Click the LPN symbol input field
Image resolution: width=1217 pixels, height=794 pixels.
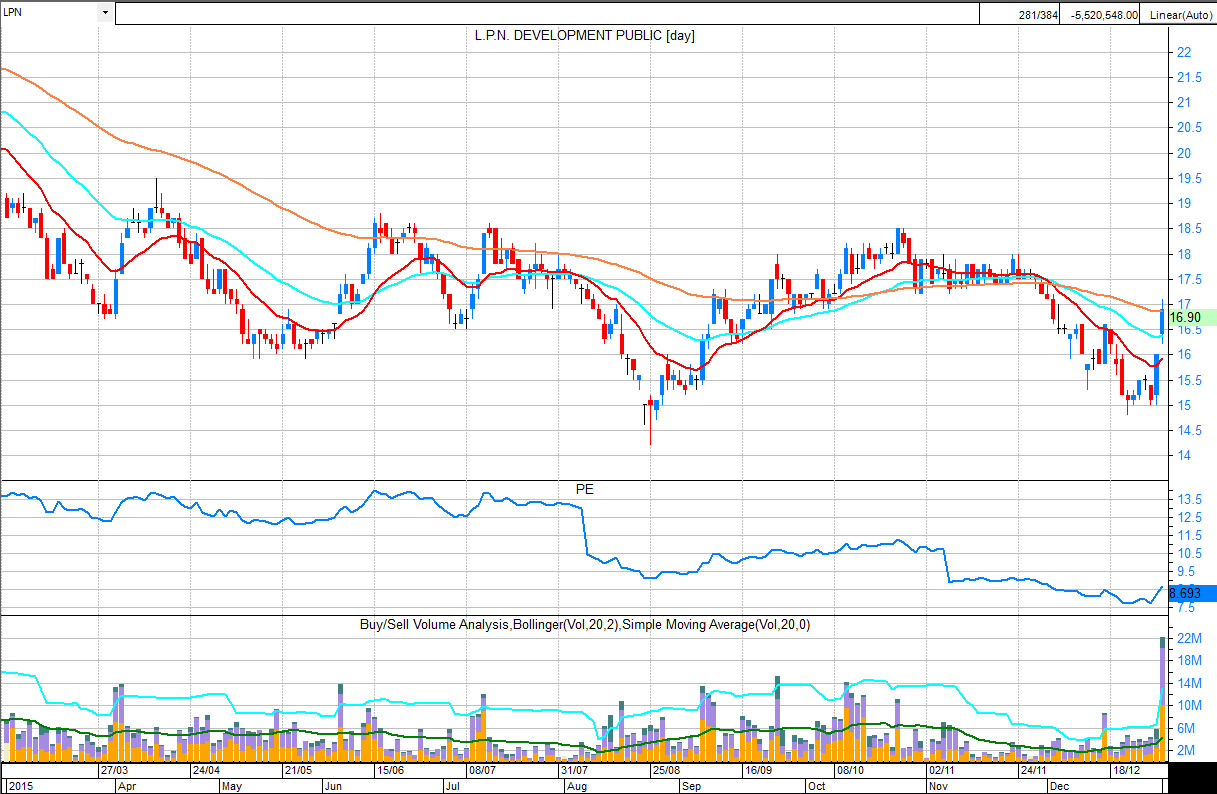tap(48, 13)
